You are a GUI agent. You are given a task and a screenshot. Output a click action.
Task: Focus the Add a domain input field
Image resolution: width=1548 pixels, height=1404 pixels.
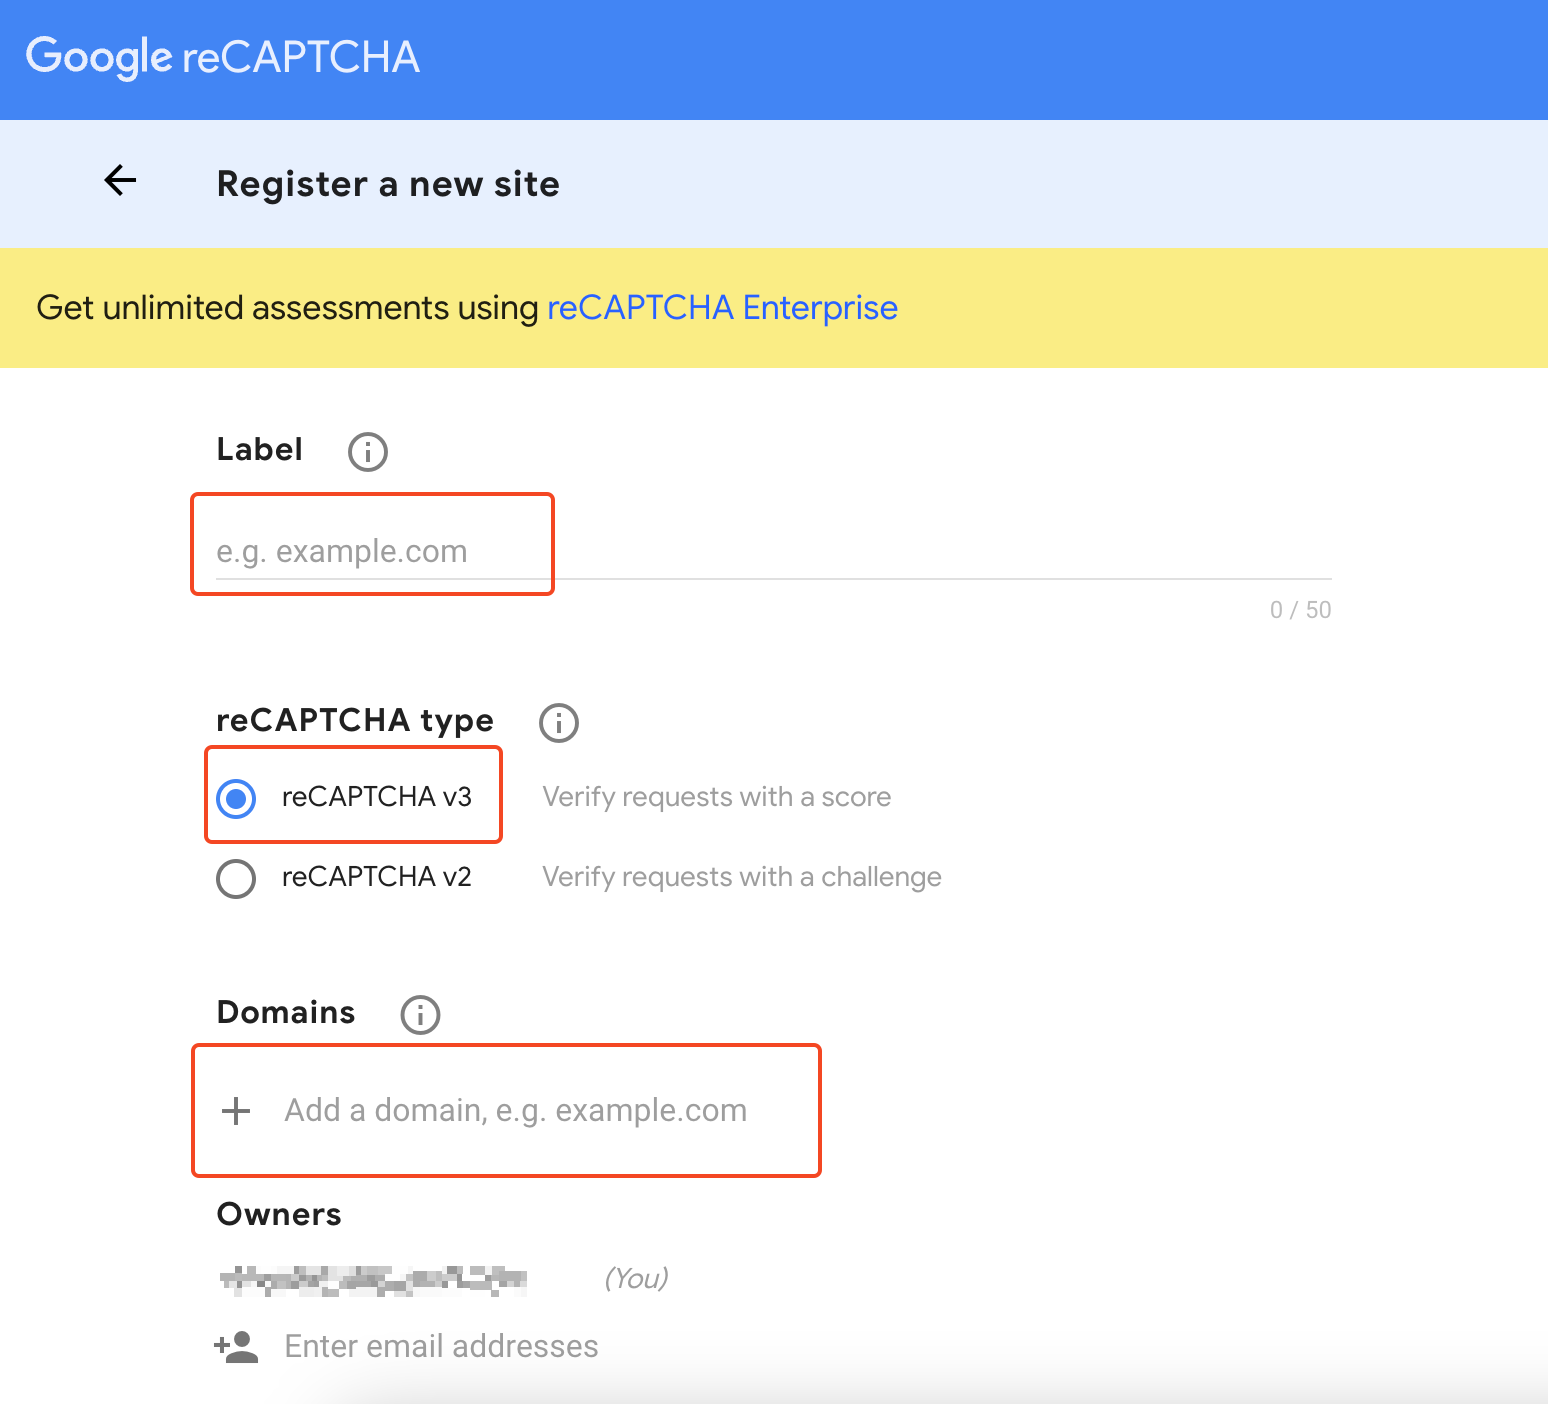(516, 1111)
